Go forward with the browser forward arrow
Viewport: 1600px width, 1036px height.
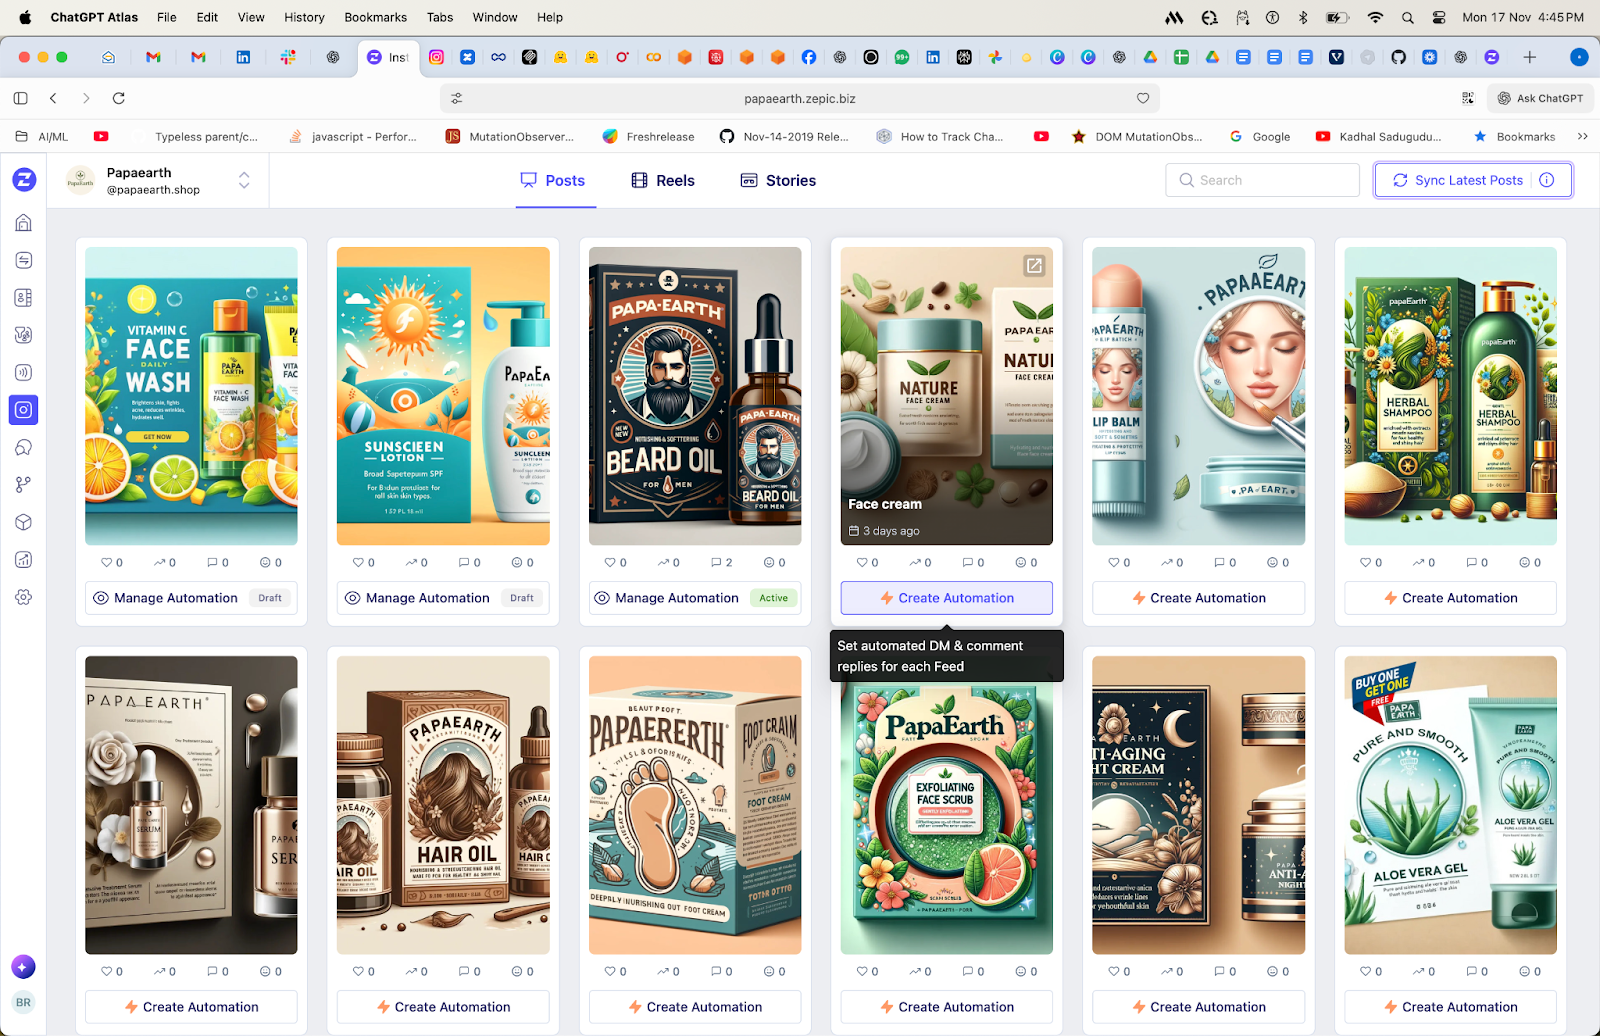(86, 98)
